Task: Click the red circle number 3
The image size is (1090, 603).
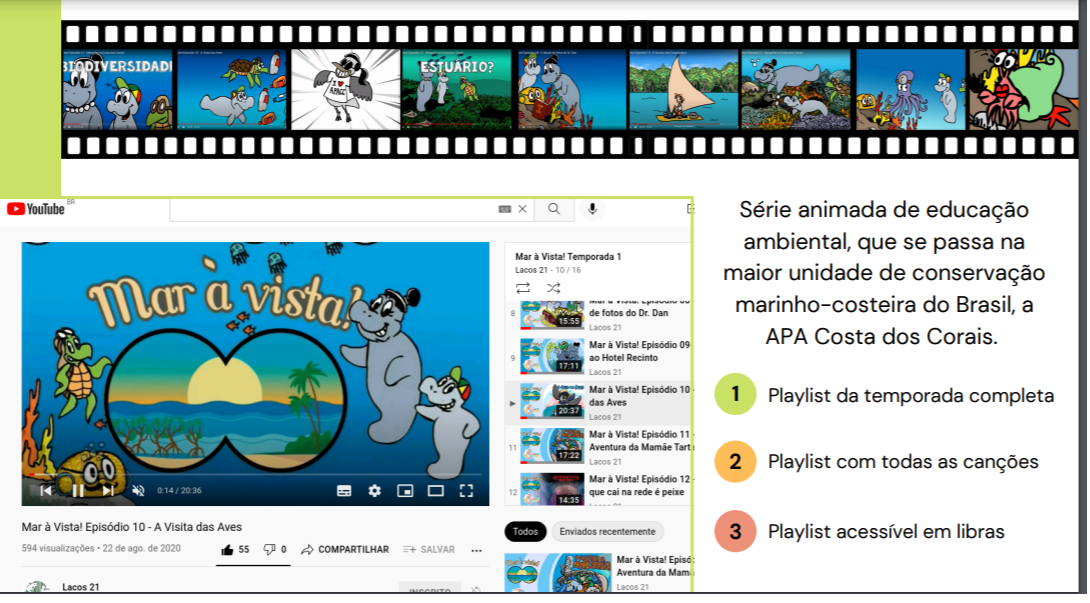Action: point(735,531)
